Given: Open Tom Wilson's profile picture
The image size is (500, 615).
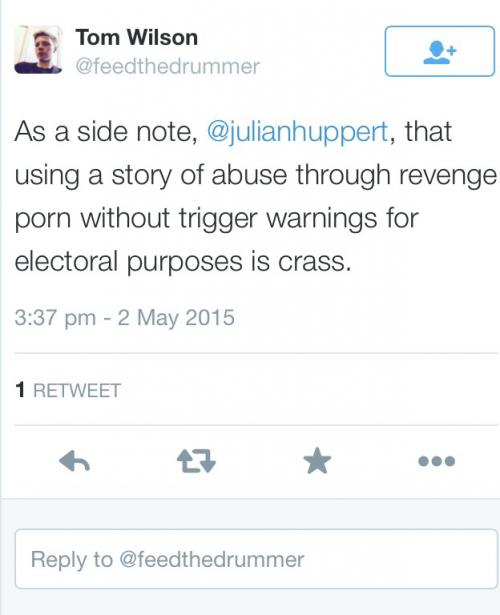Looking at the screenshot, I should 38,49.
